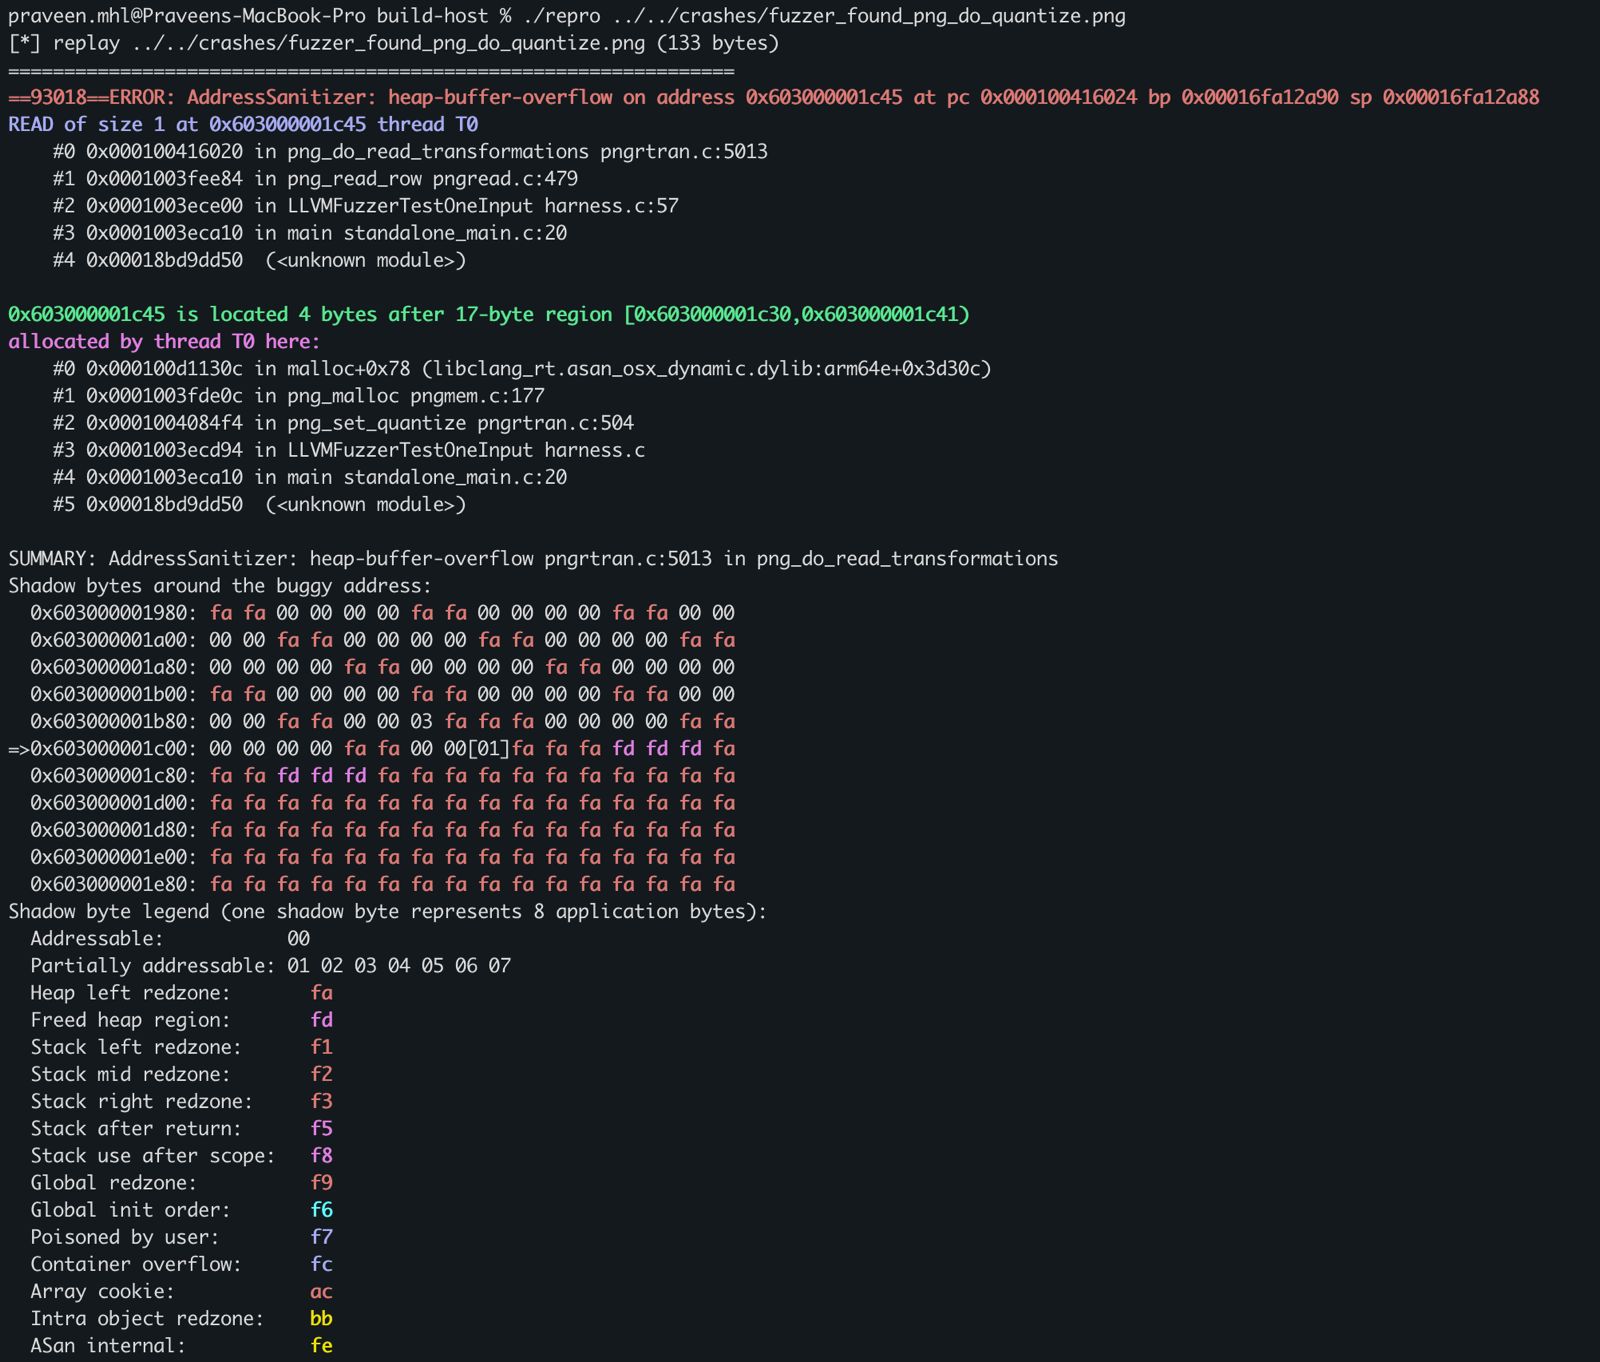This screenshot has height=1362, width=1600.
Task: Click shadow row 0x603000001b00
Action: pos(382,693)
